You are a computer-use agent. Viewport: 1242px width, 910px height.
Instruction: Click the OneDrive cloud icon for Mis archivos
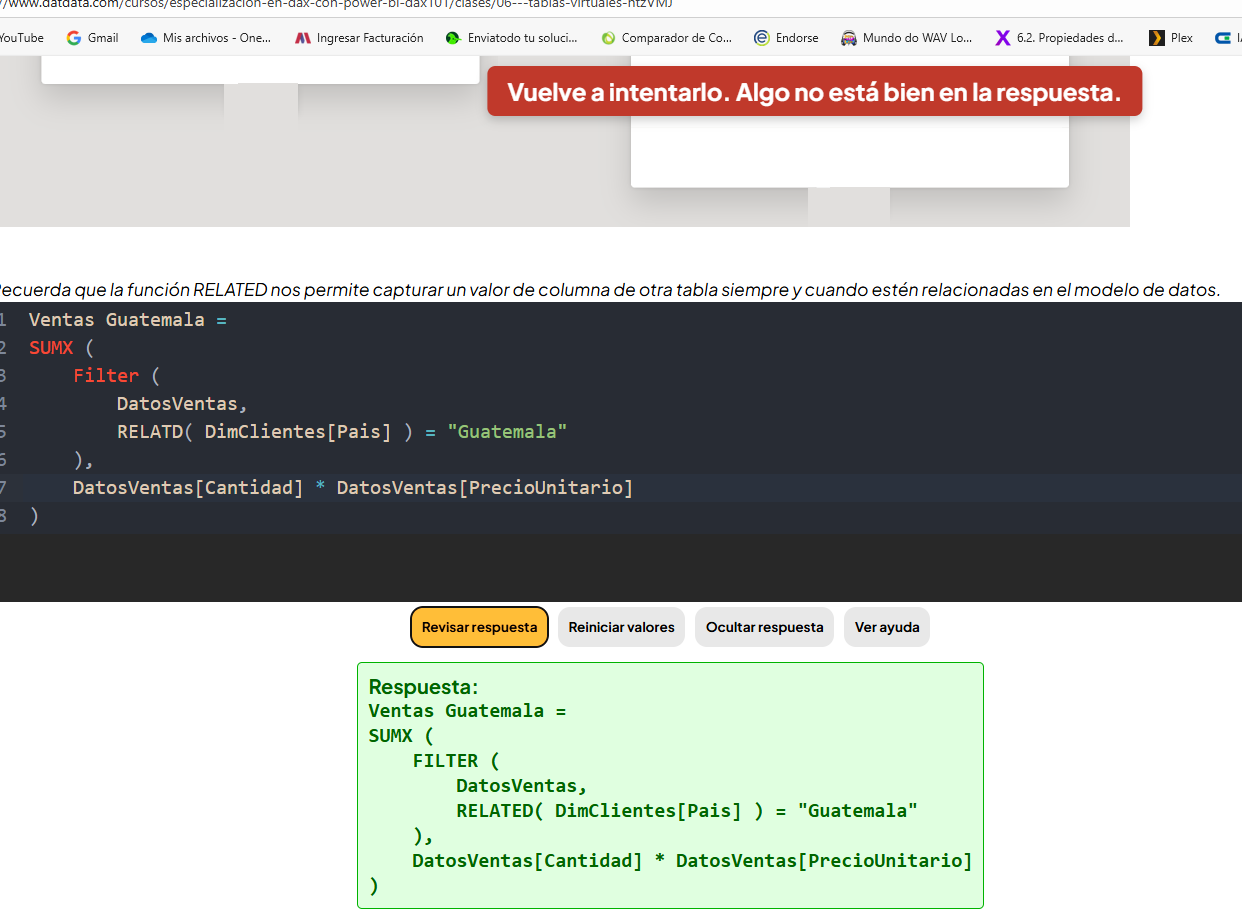tap(149, 38)
